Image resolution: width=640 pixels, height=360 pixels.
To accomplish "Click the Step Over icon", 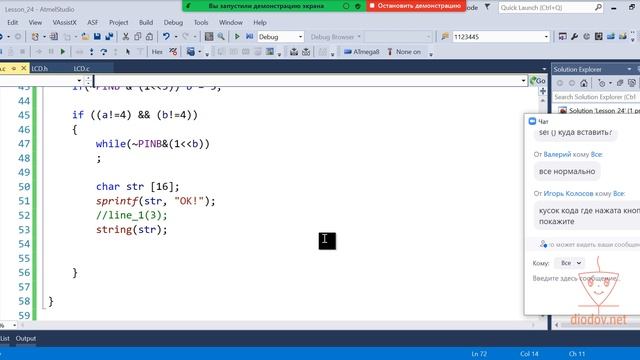I will point(104,52).
